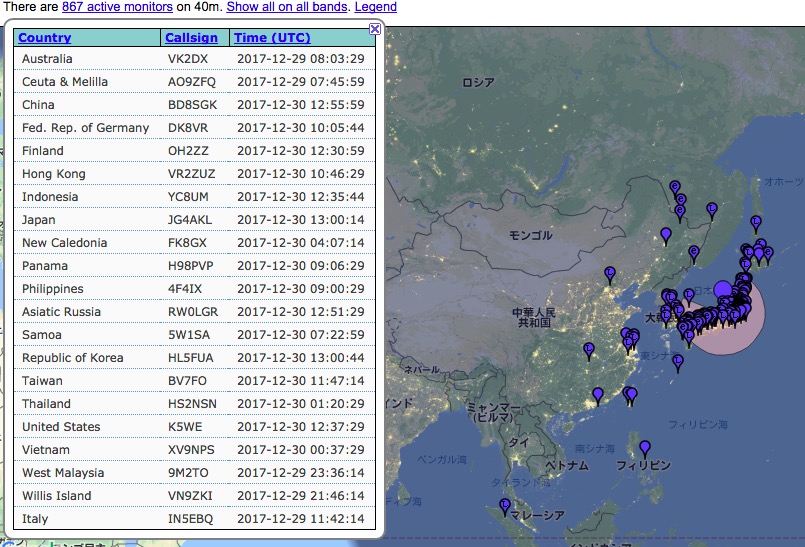Sort table by Time (UTC) header

(x=272, y=37)
